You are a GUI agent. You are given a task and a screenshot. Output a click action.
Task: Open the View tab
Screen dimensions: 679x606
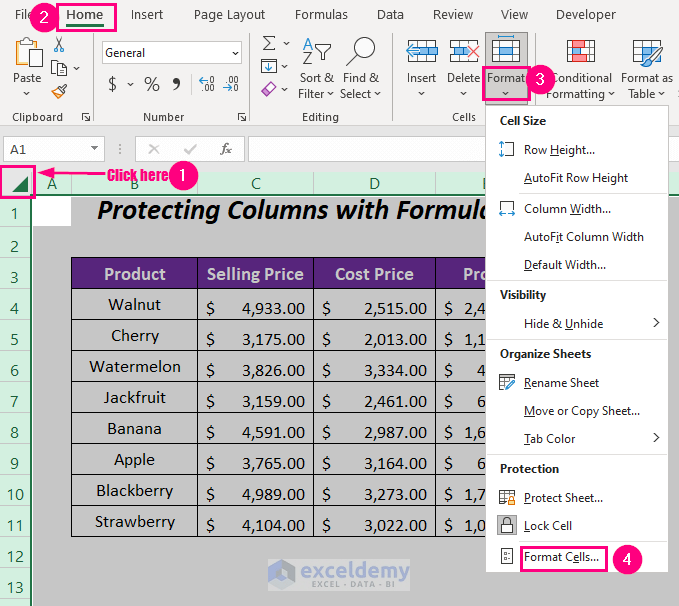514,15
